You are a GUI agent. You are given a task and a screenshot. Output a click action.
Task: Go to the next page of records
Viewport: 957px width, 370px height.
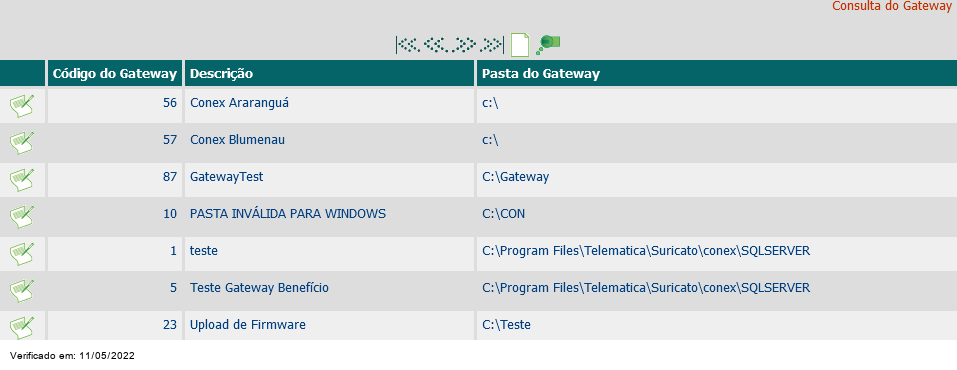[464, 45]
